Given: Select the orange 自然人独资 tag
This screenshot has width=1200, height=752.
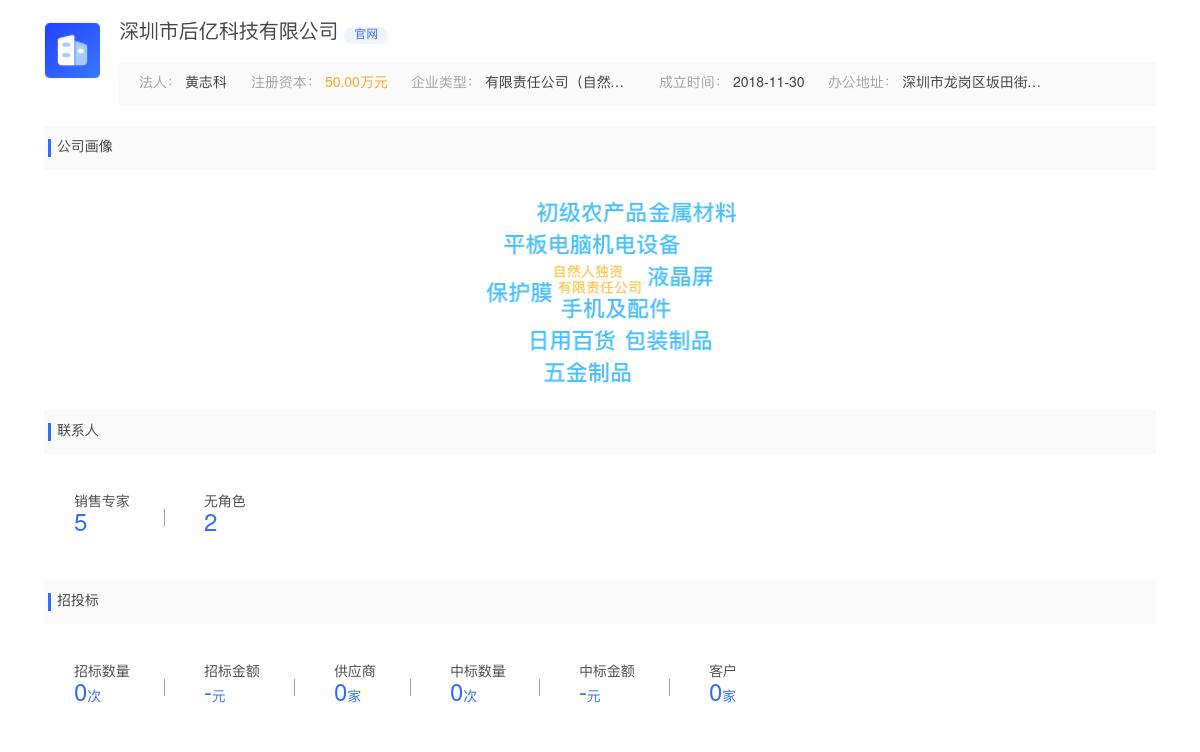Looking at the screenshot, I should (x=588, y=270).
